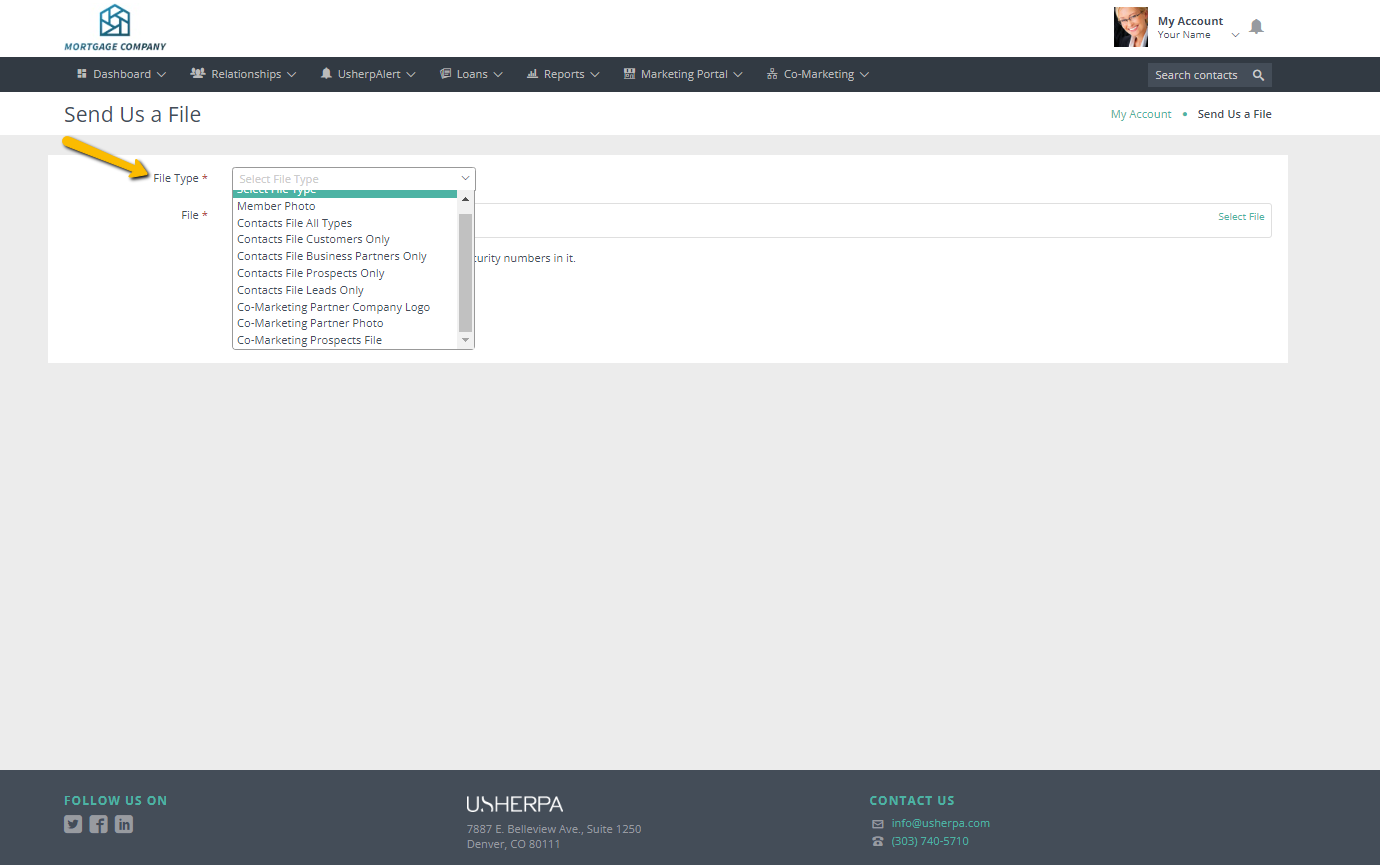
Task: Click the info@usherpa.com email link
Action: (940, 823)
